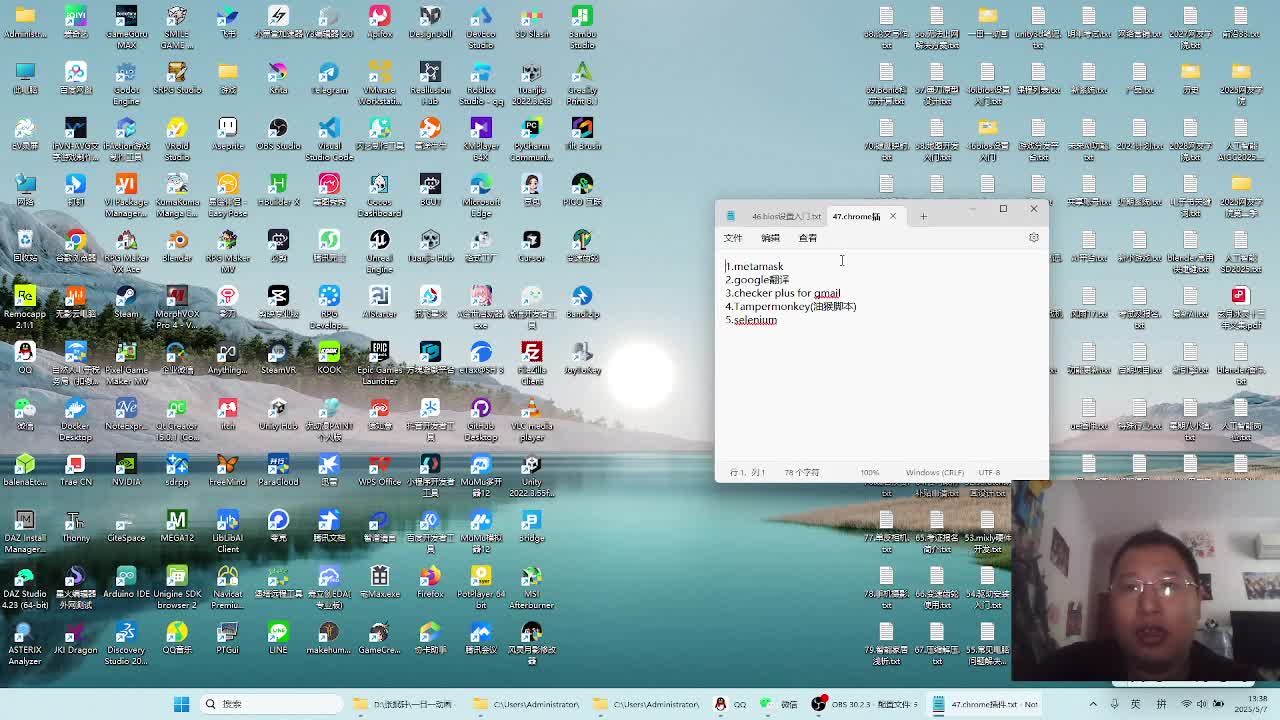Show hidden system tray icons

click(1093, 704)
